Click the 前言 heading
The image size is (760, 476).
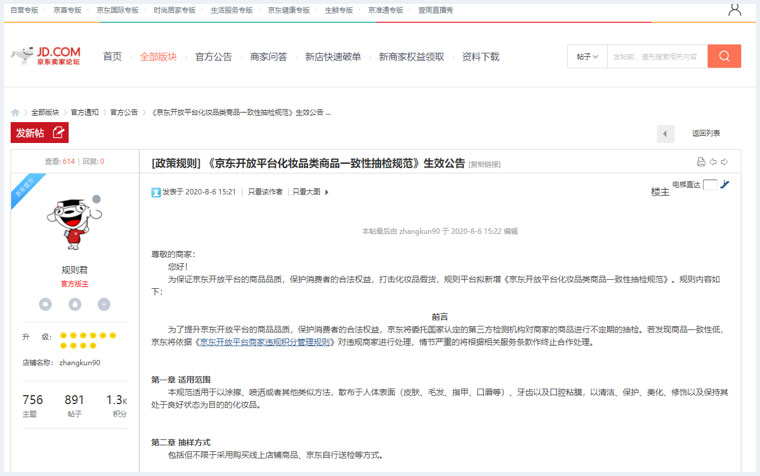[440, 317]
